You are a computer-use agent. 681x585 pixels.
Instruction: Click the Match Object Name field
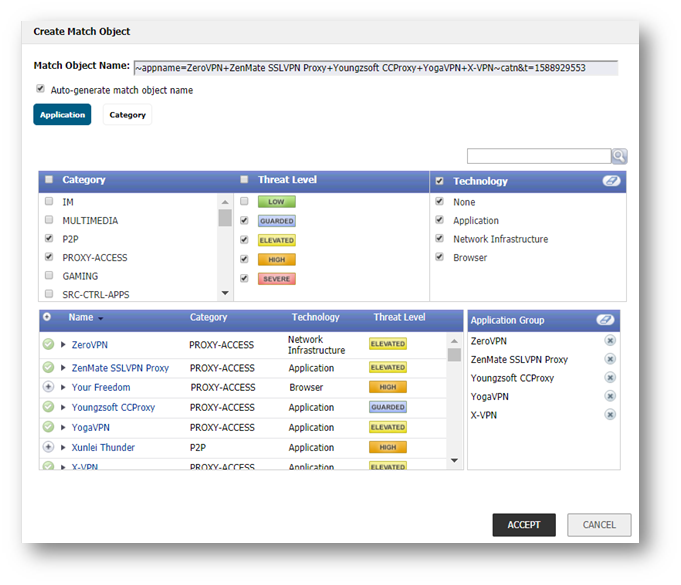pyautogui.click(x=375, y=68)
